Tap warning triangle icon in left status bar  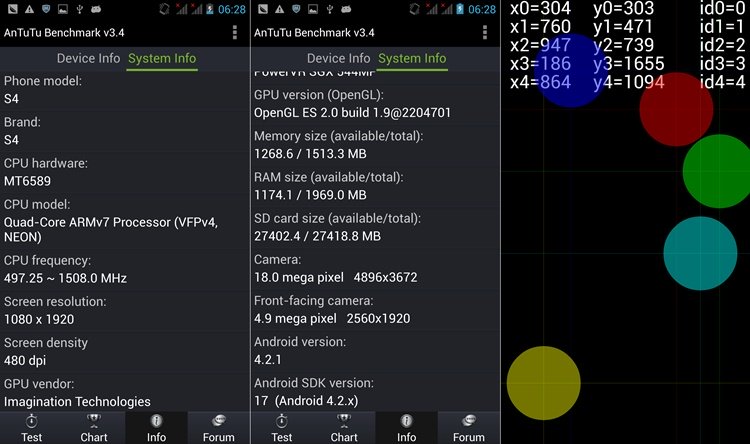coord(30,9)
